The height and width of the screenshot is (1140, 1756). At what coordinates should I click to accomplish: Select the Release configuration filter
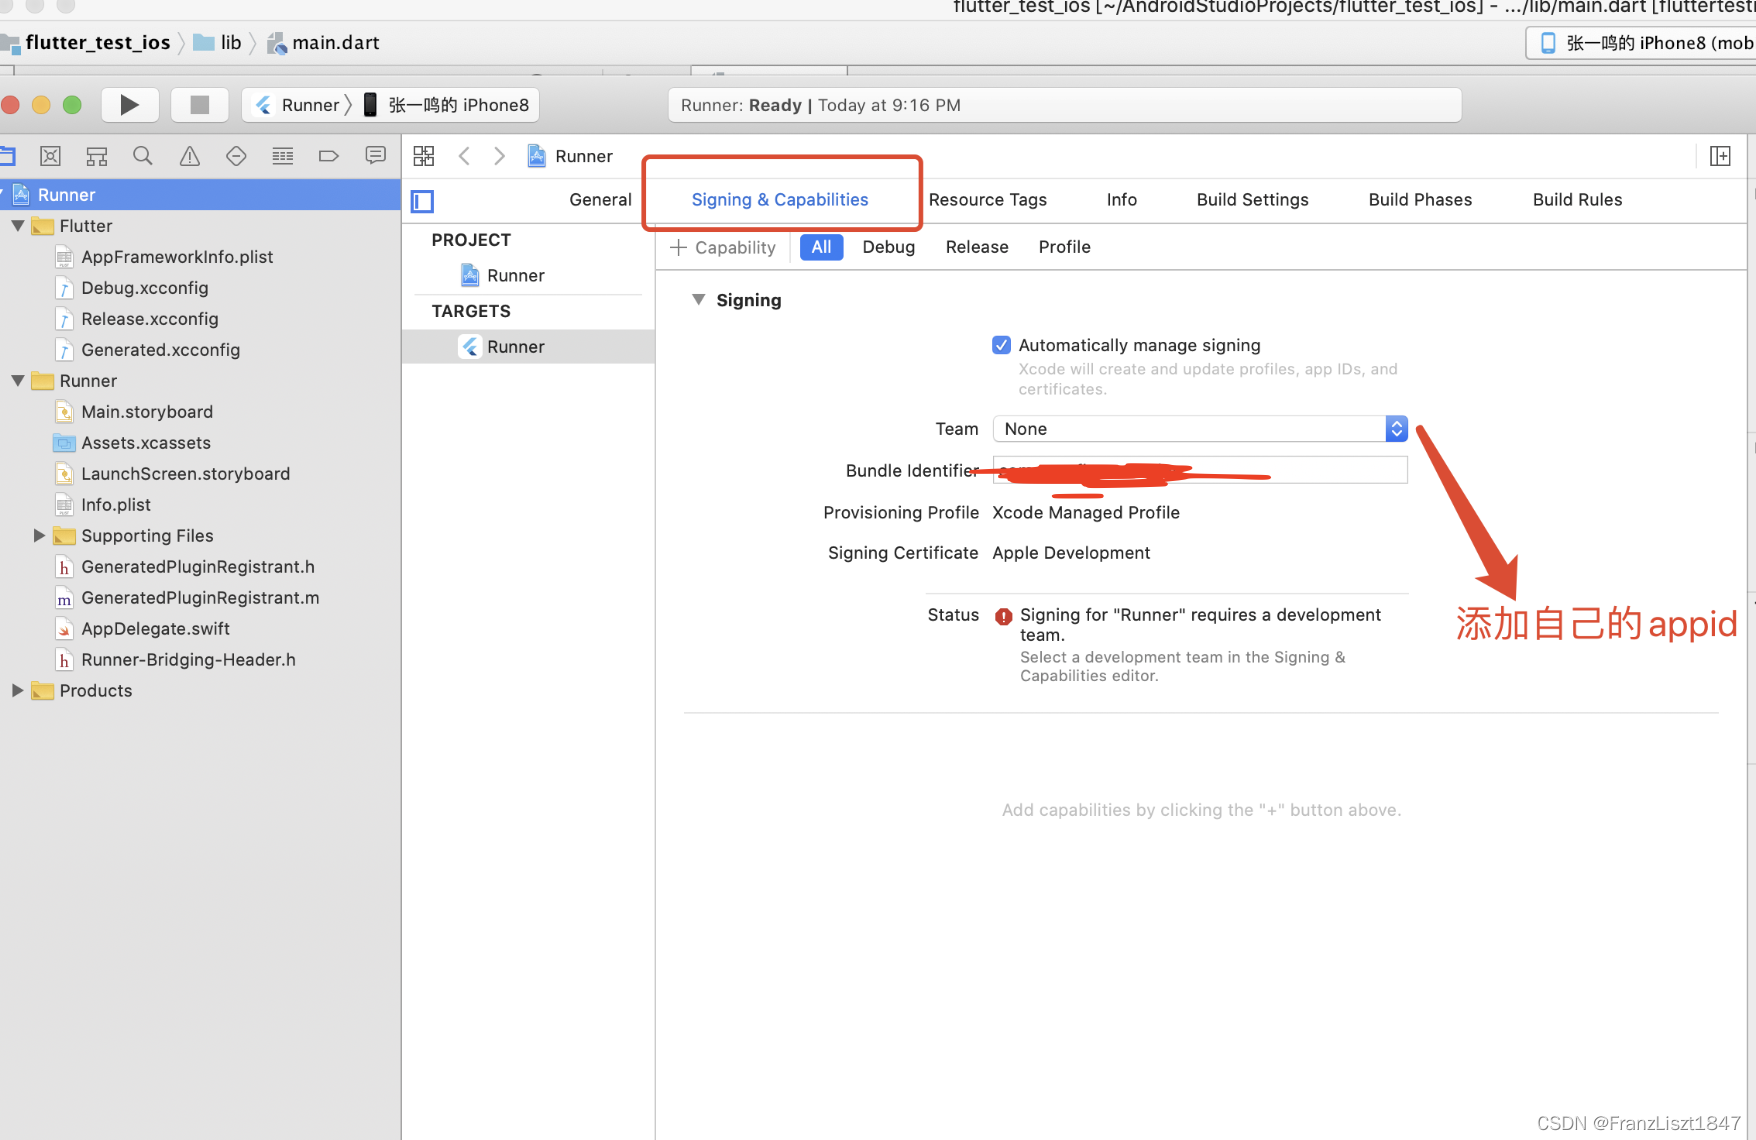click(x=977, y=247)
